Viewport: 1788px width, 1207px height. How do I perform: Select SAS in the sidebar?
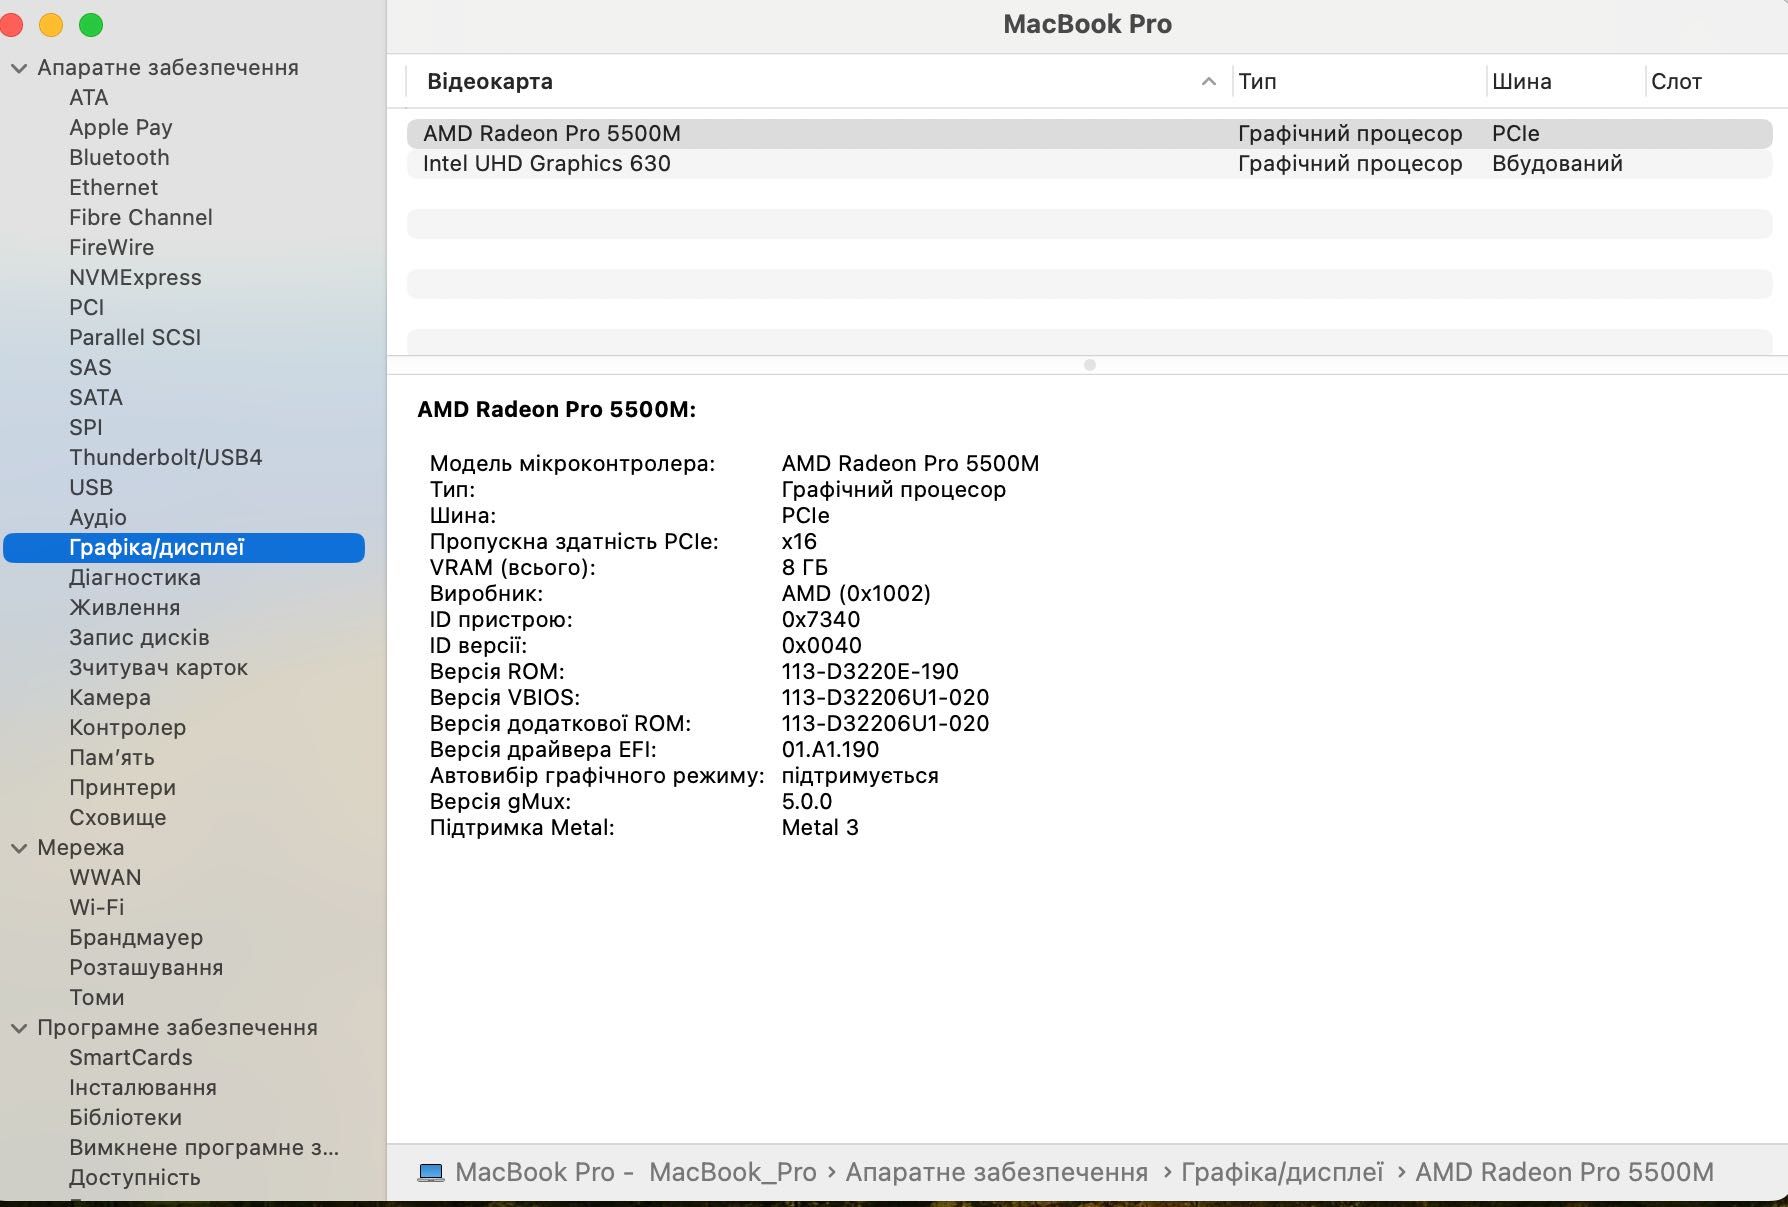(x=90, y=368)
